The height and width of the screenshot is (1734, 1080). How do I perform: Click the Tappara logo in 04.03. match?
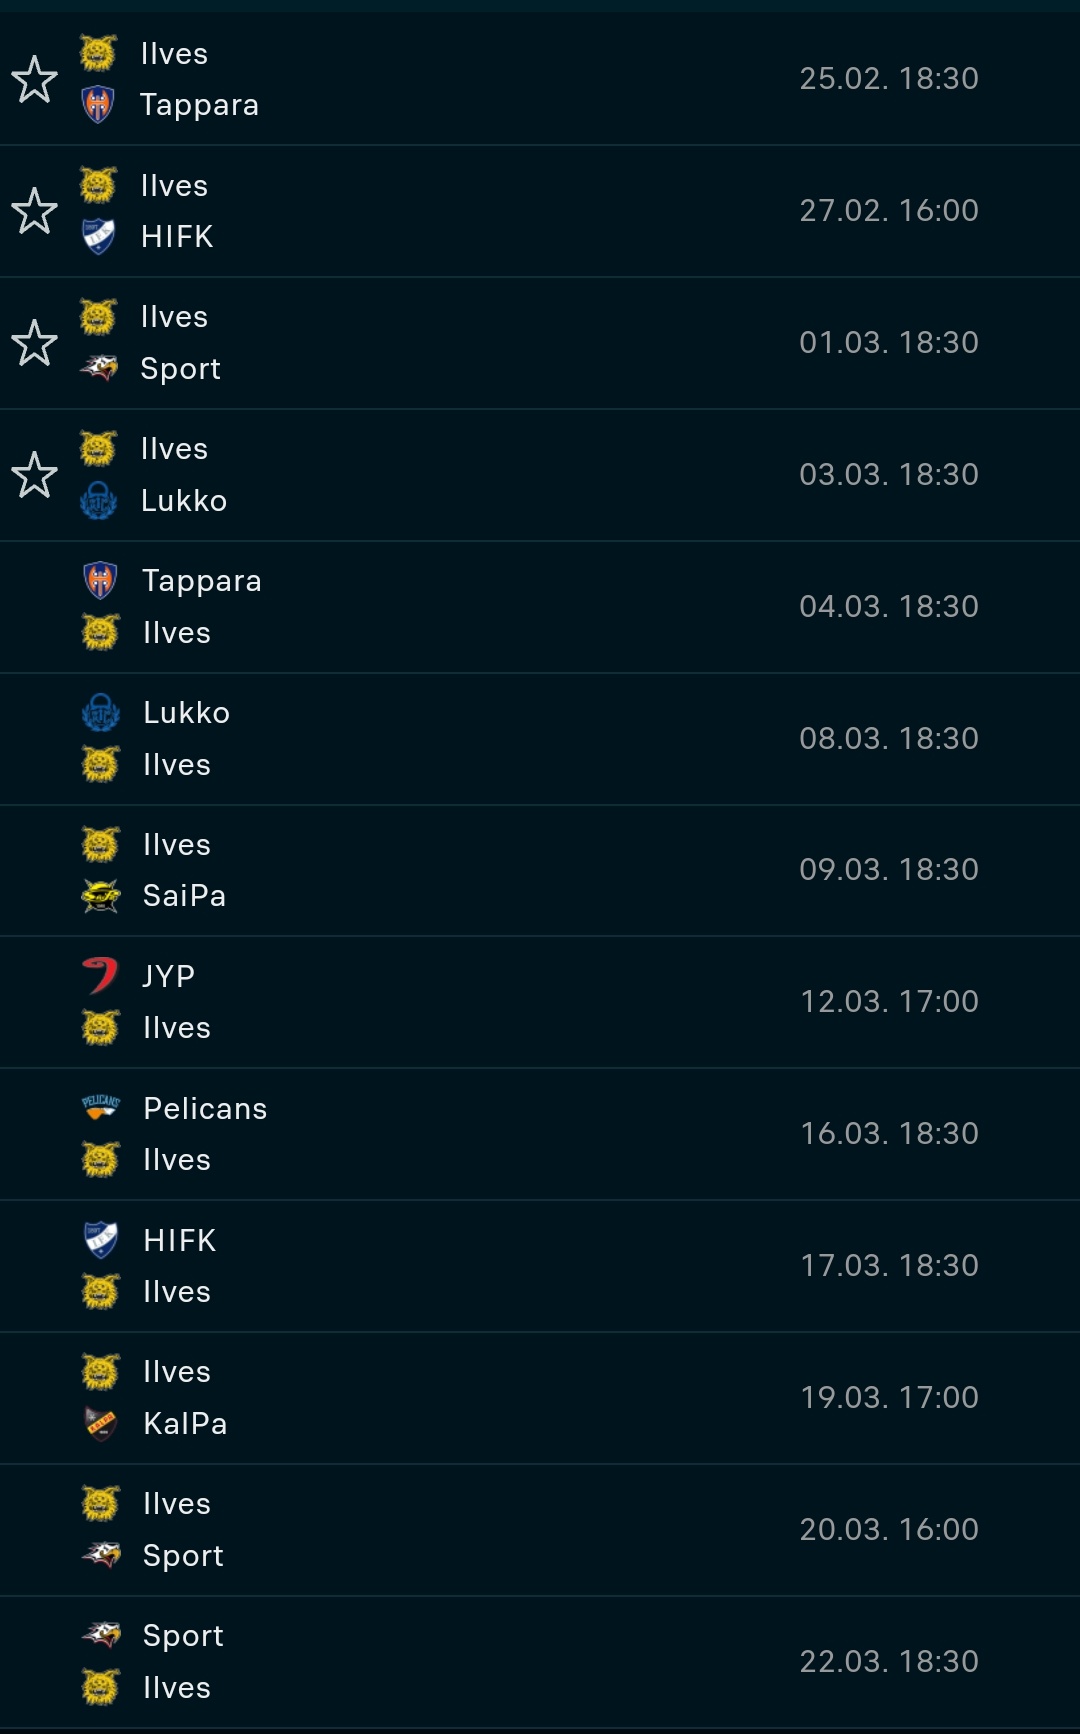pos(100,580)
